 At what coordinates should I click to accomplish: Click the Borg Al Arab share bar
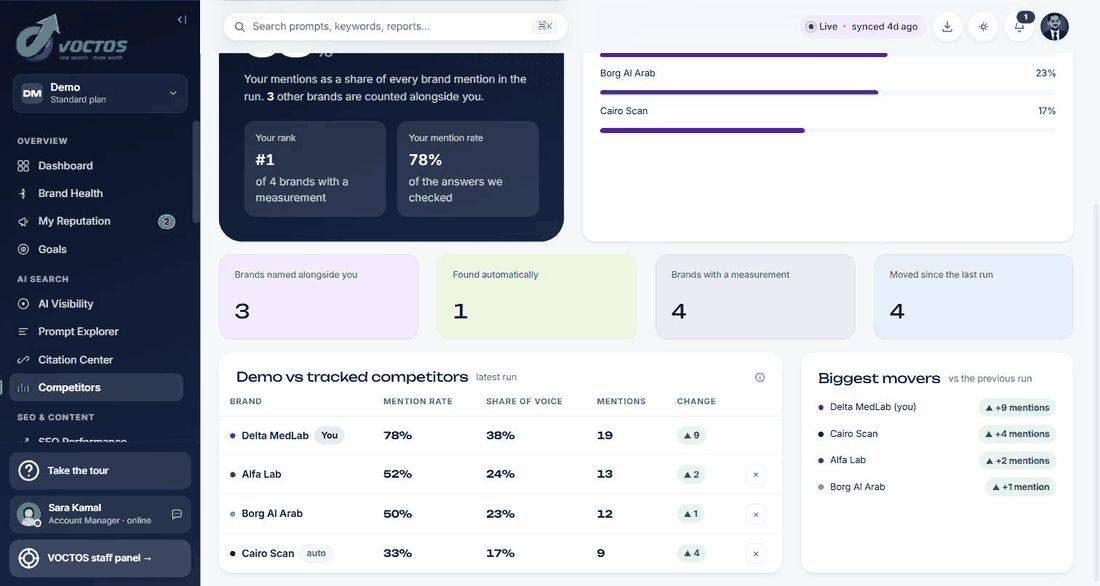click(x=828, y=92)
